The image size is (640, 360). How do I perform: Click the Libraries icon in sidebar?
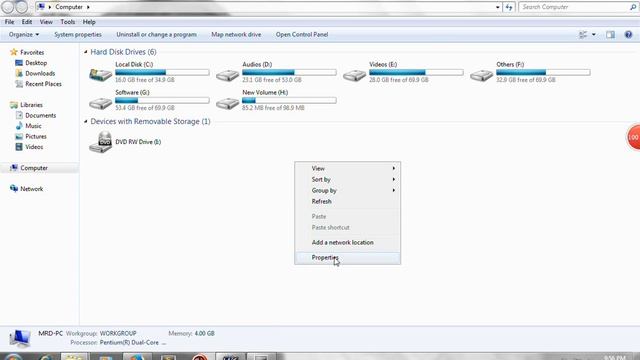pos(14,105)
